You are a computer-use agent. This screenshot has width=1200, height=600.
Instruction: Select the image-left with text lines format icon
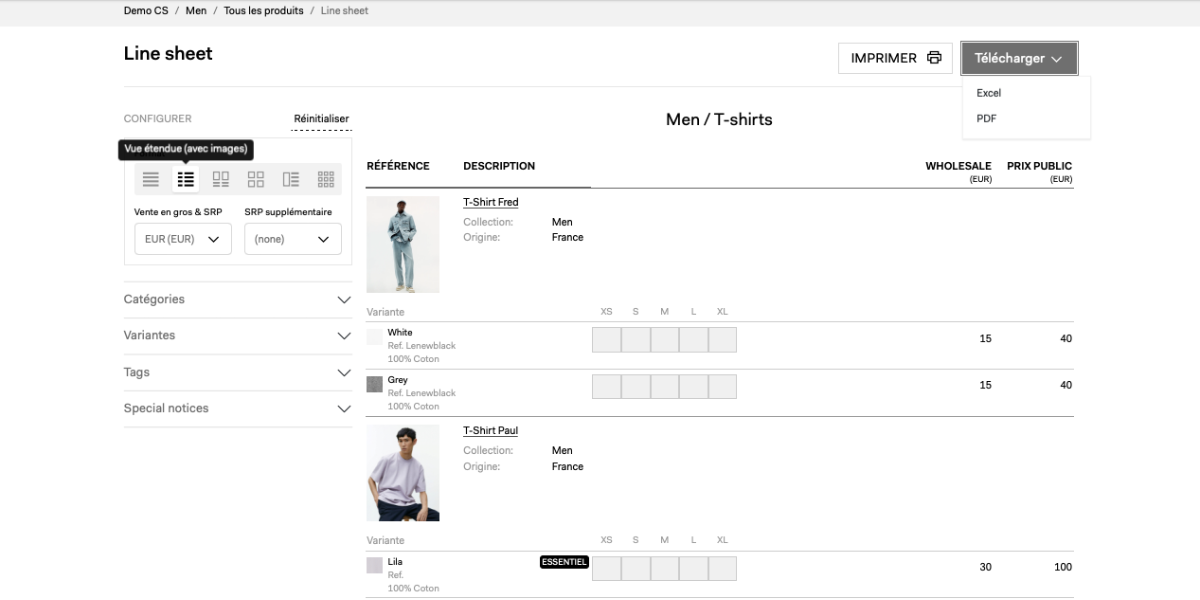pyautogui.click(x=291, y=180)
